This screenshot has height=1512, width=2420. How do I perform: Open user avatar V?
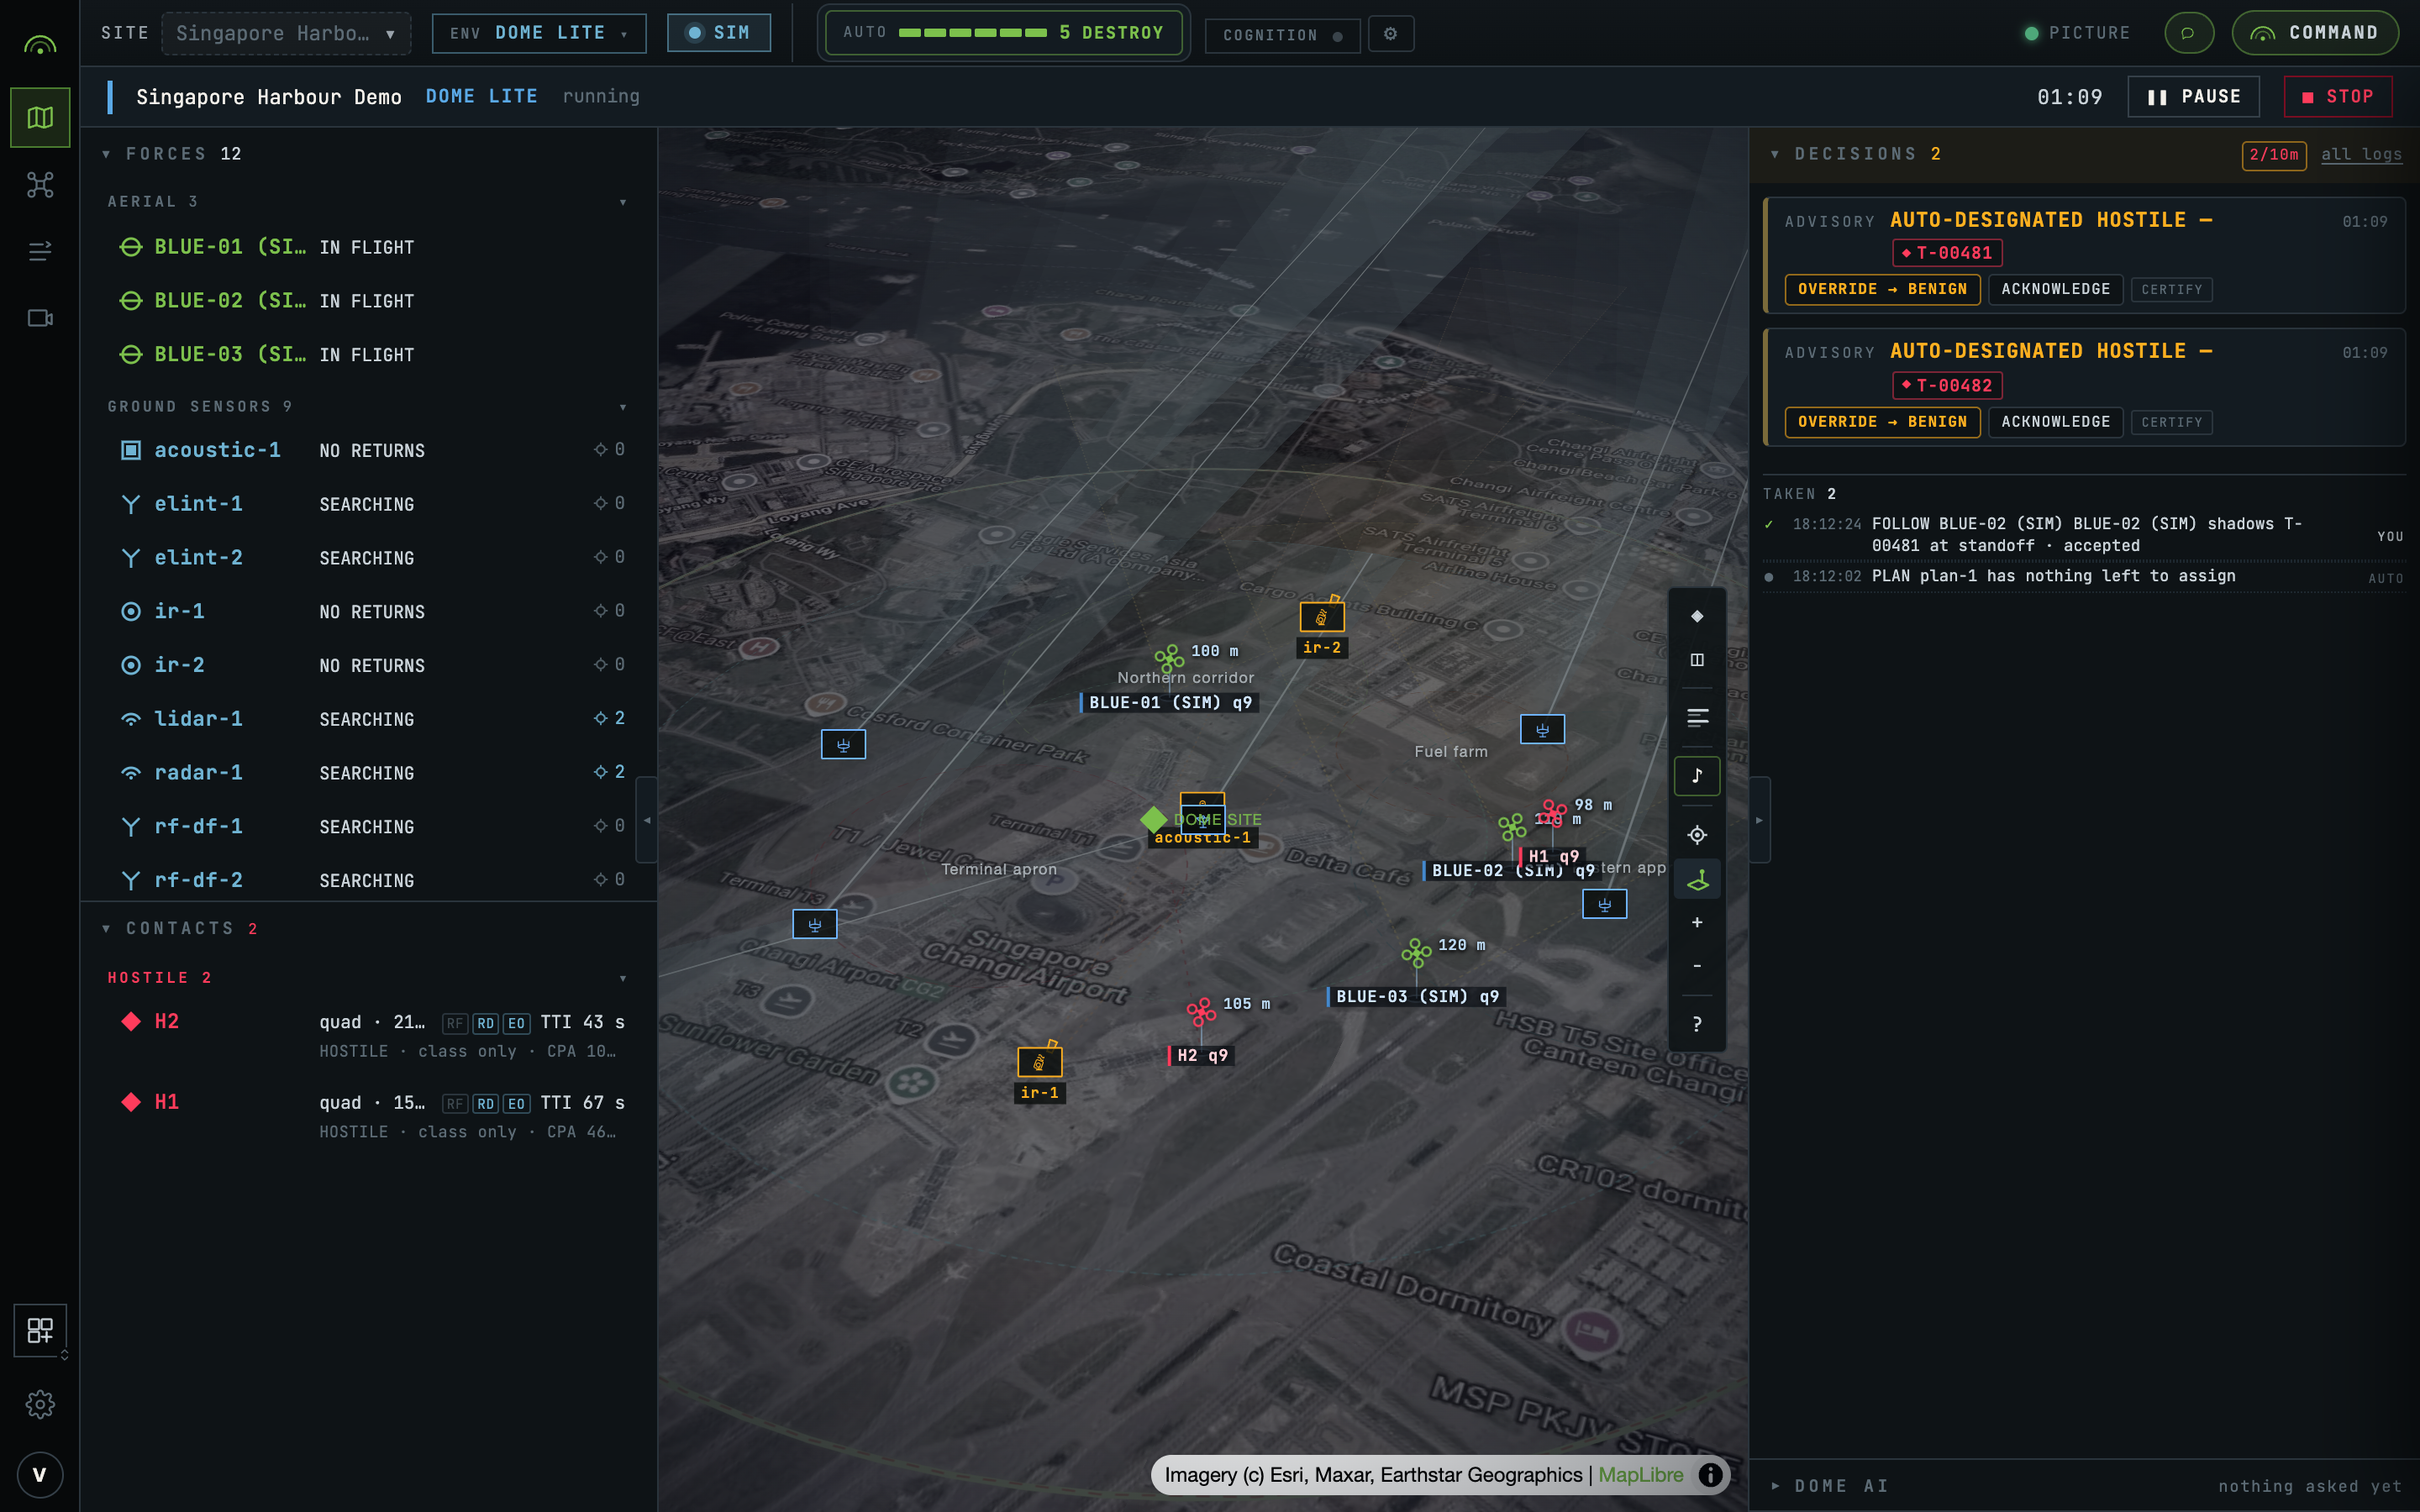click(40, 1474)
